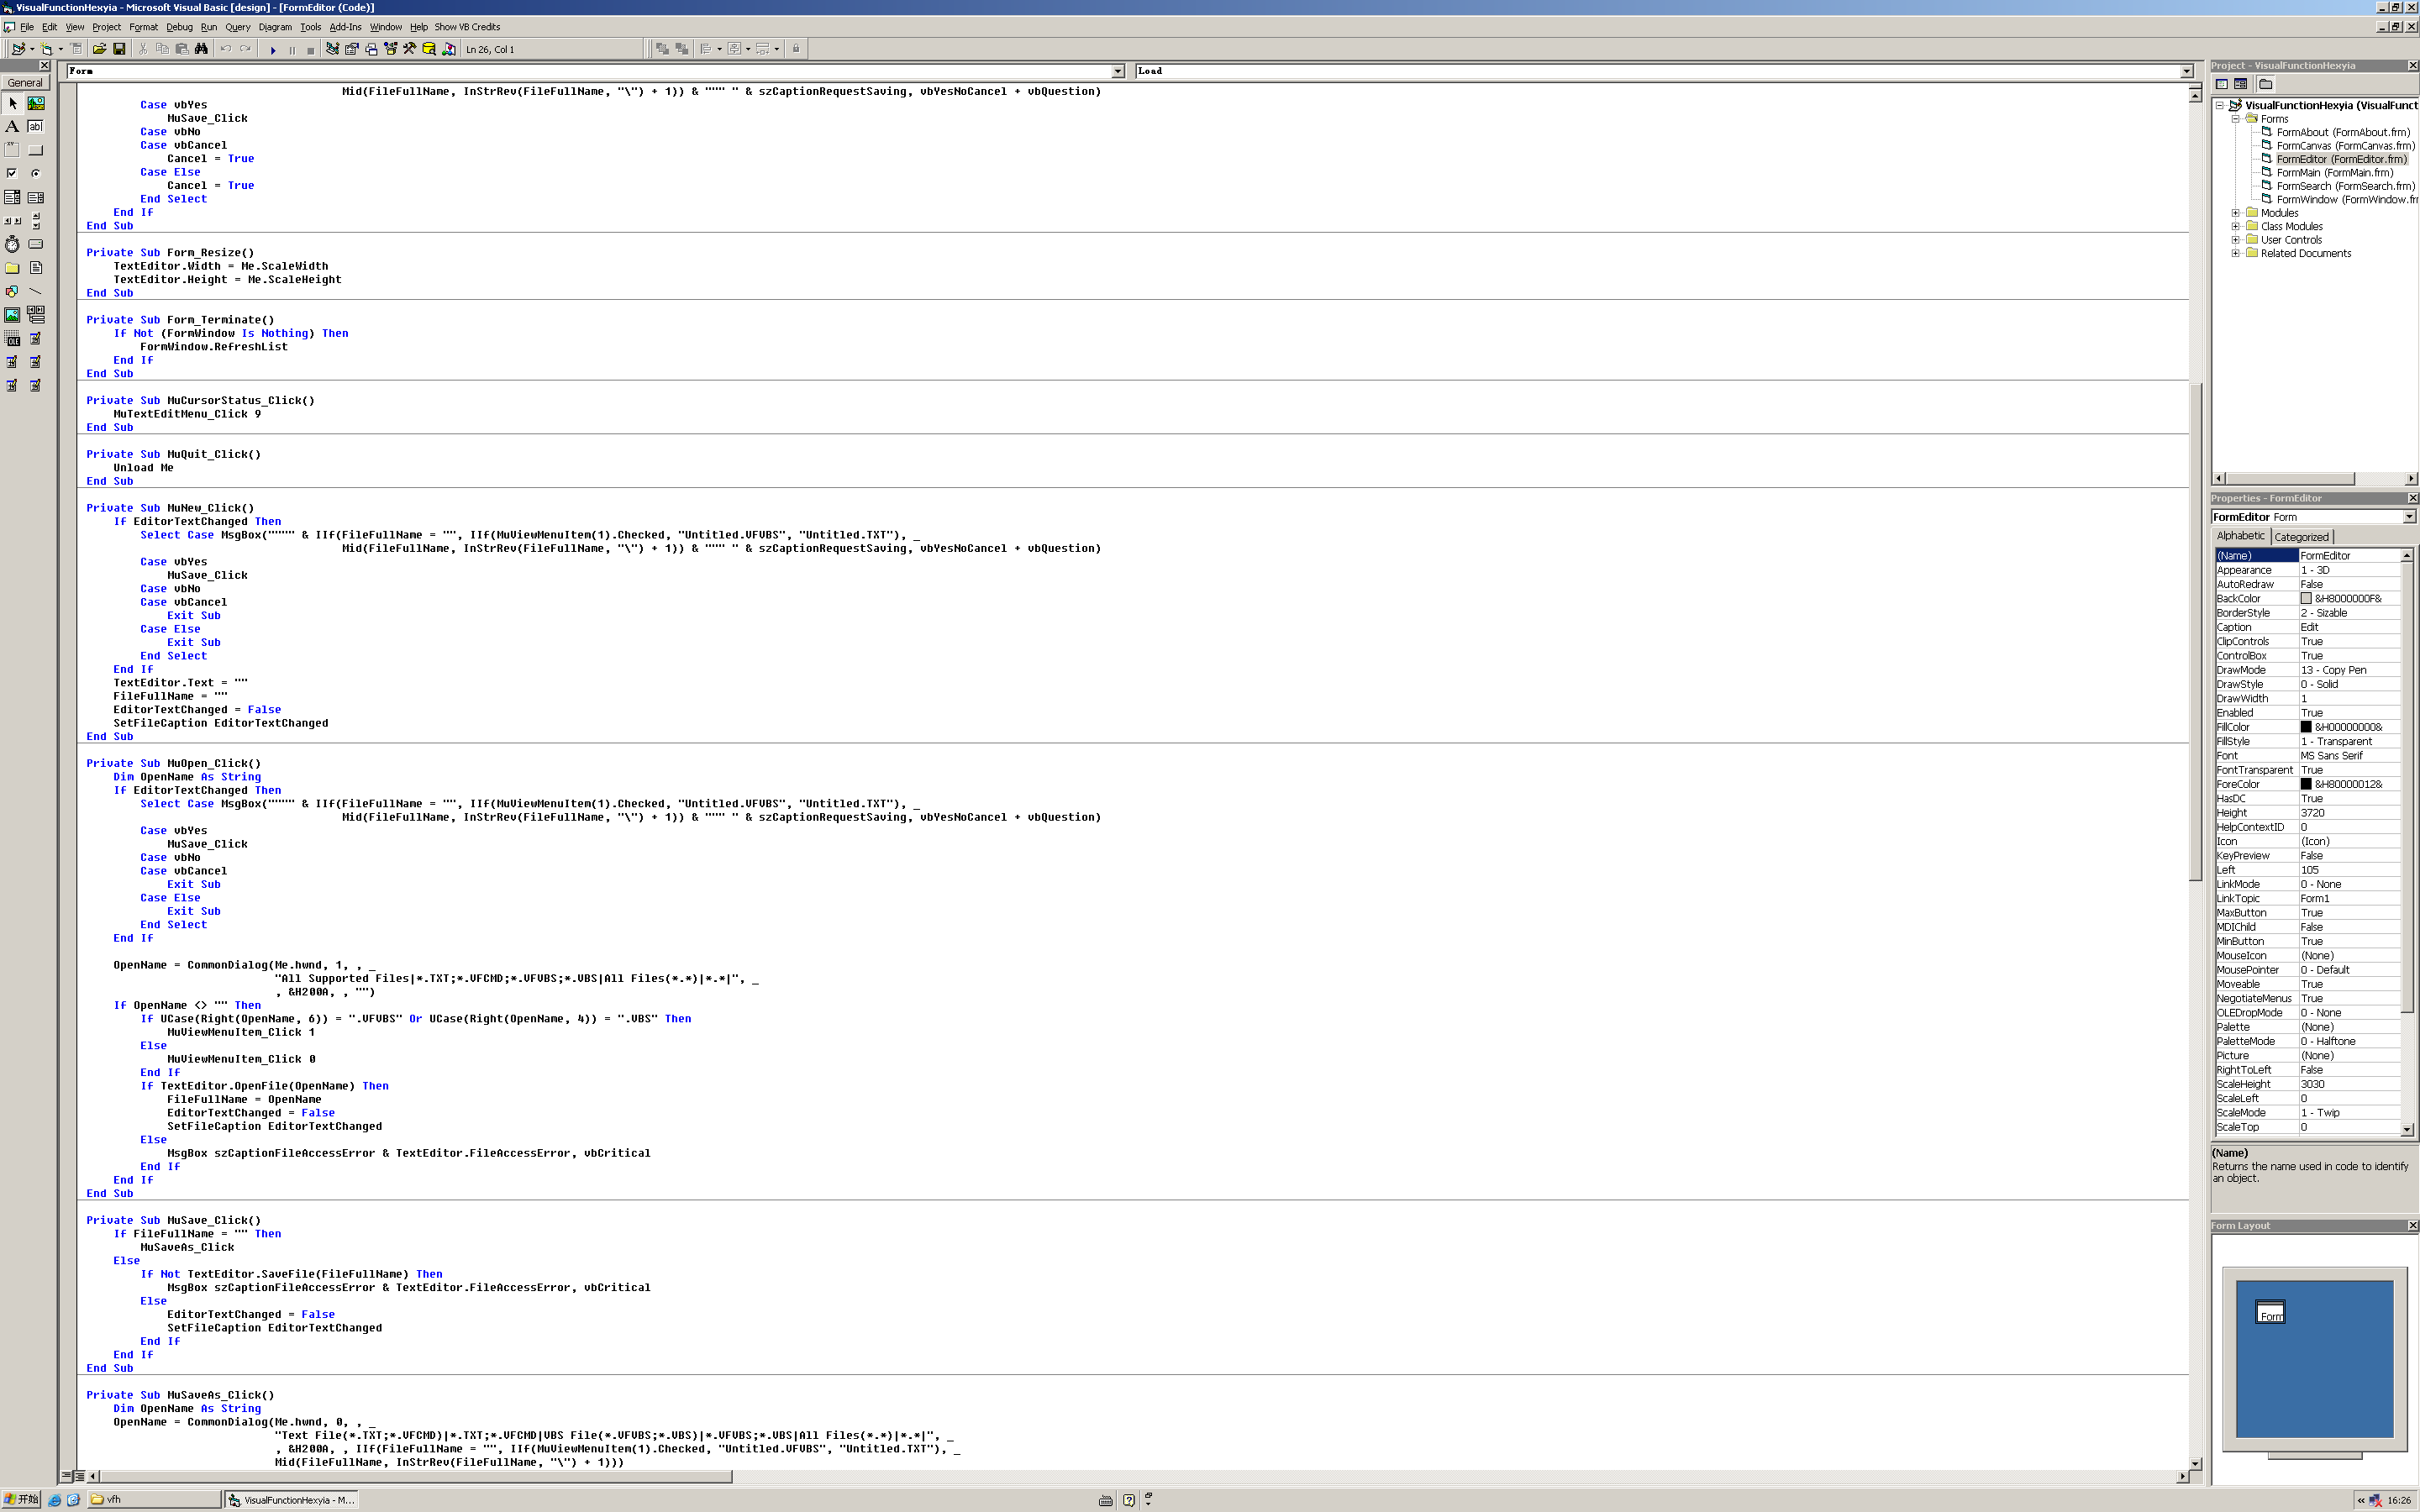
Task: Select the Timer control tool
Action: coord(12,244)
